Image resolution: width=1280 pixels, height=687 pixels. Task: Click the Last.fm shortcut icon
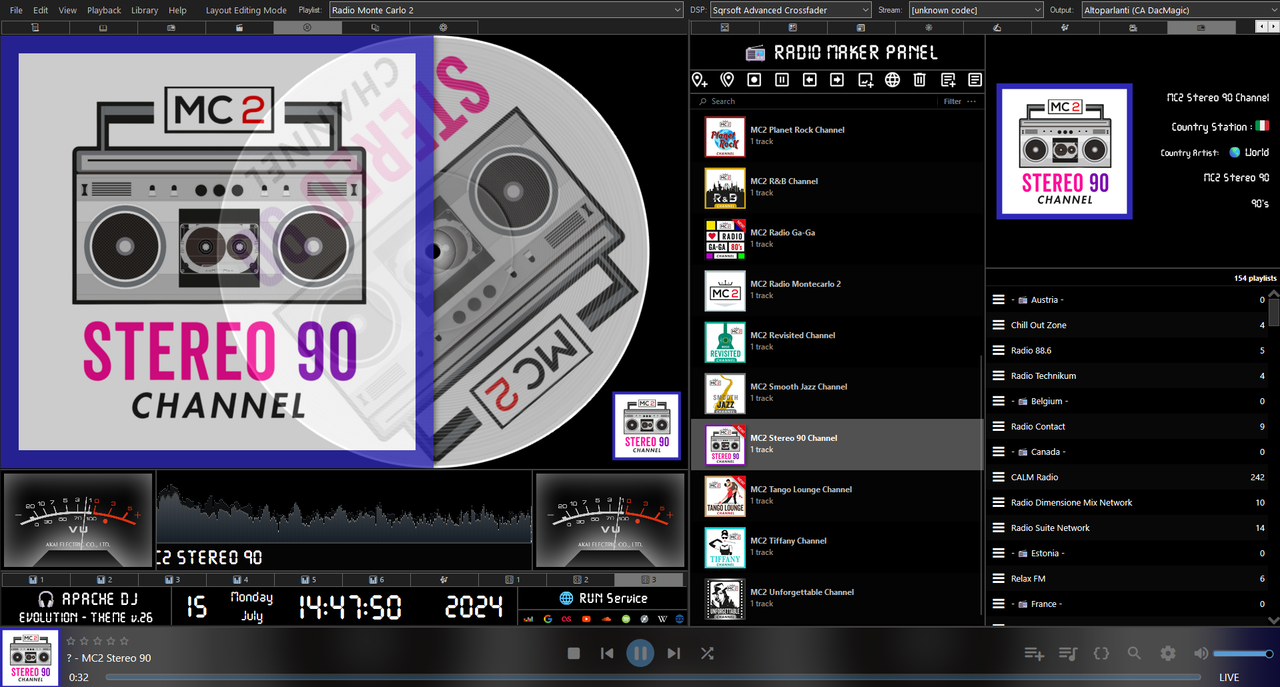pyautogui.click(x=566, y=619)
